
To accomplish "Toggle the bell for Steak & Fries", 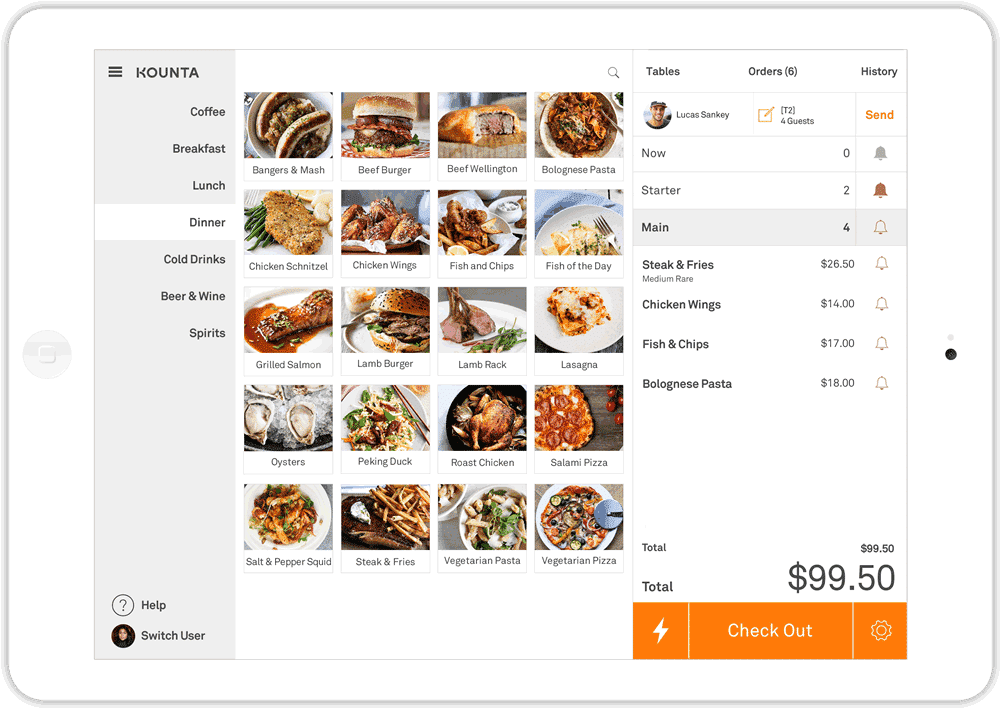I will click(x=881, y=263).
